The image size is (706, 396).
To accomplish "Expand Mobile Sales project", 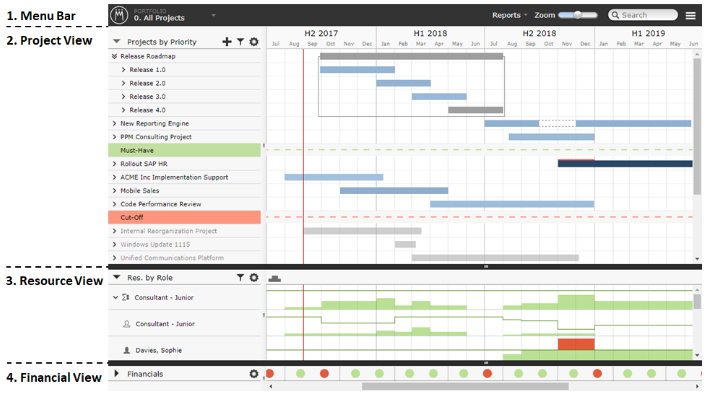I will pos(114,191).
